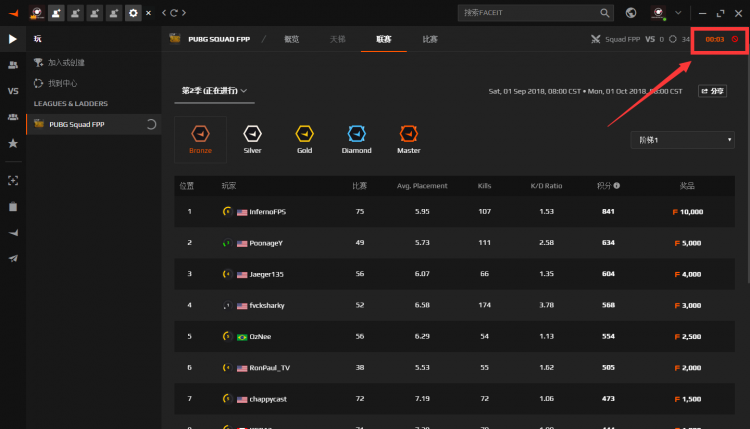Open the friends icon in sidebar
The width and height of the screenshot is (750, 429).
coord(13,65)
